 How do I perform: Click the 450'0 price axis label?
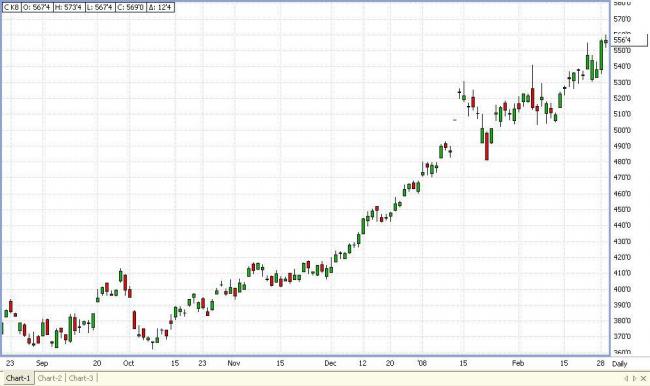[622, 209]
